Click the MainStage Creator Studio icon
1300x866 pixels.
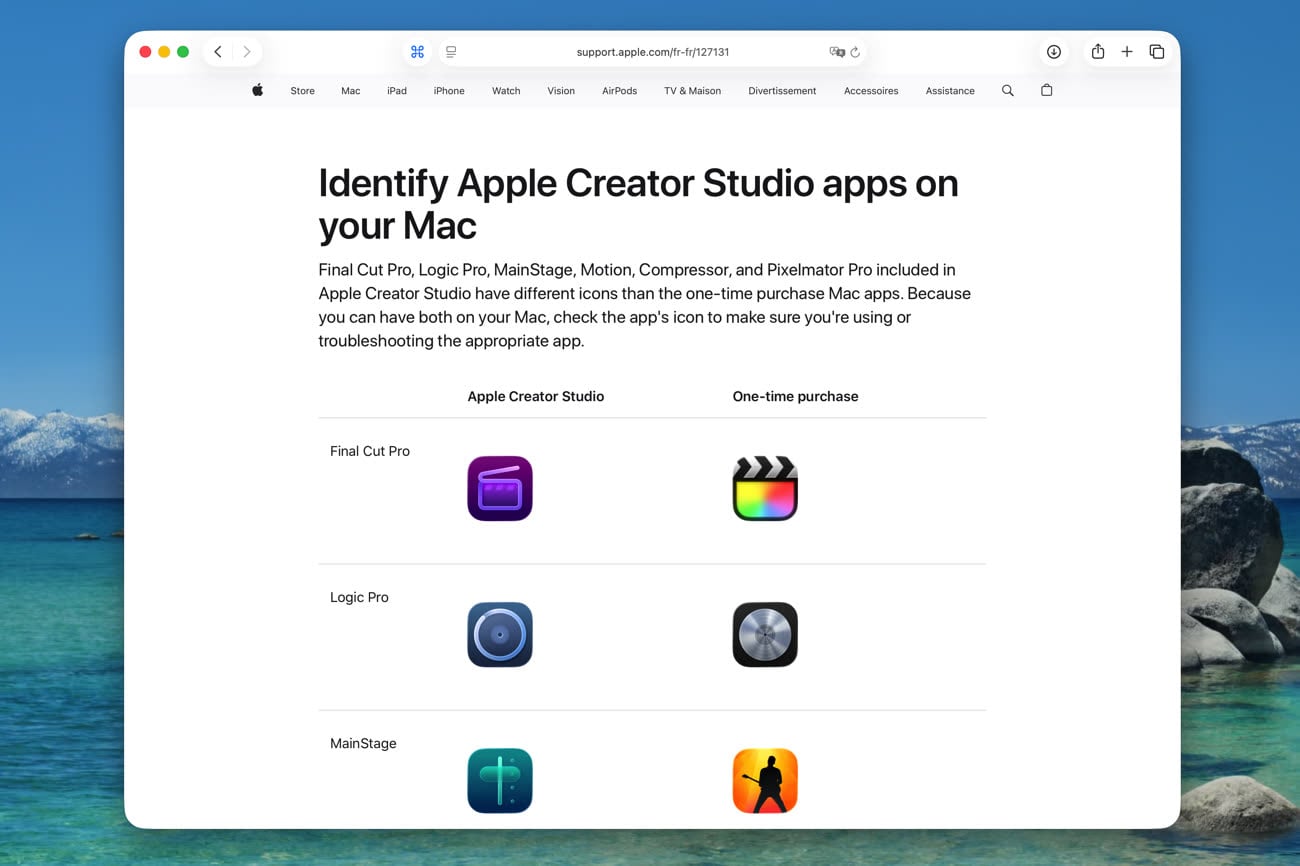point(500,781)
